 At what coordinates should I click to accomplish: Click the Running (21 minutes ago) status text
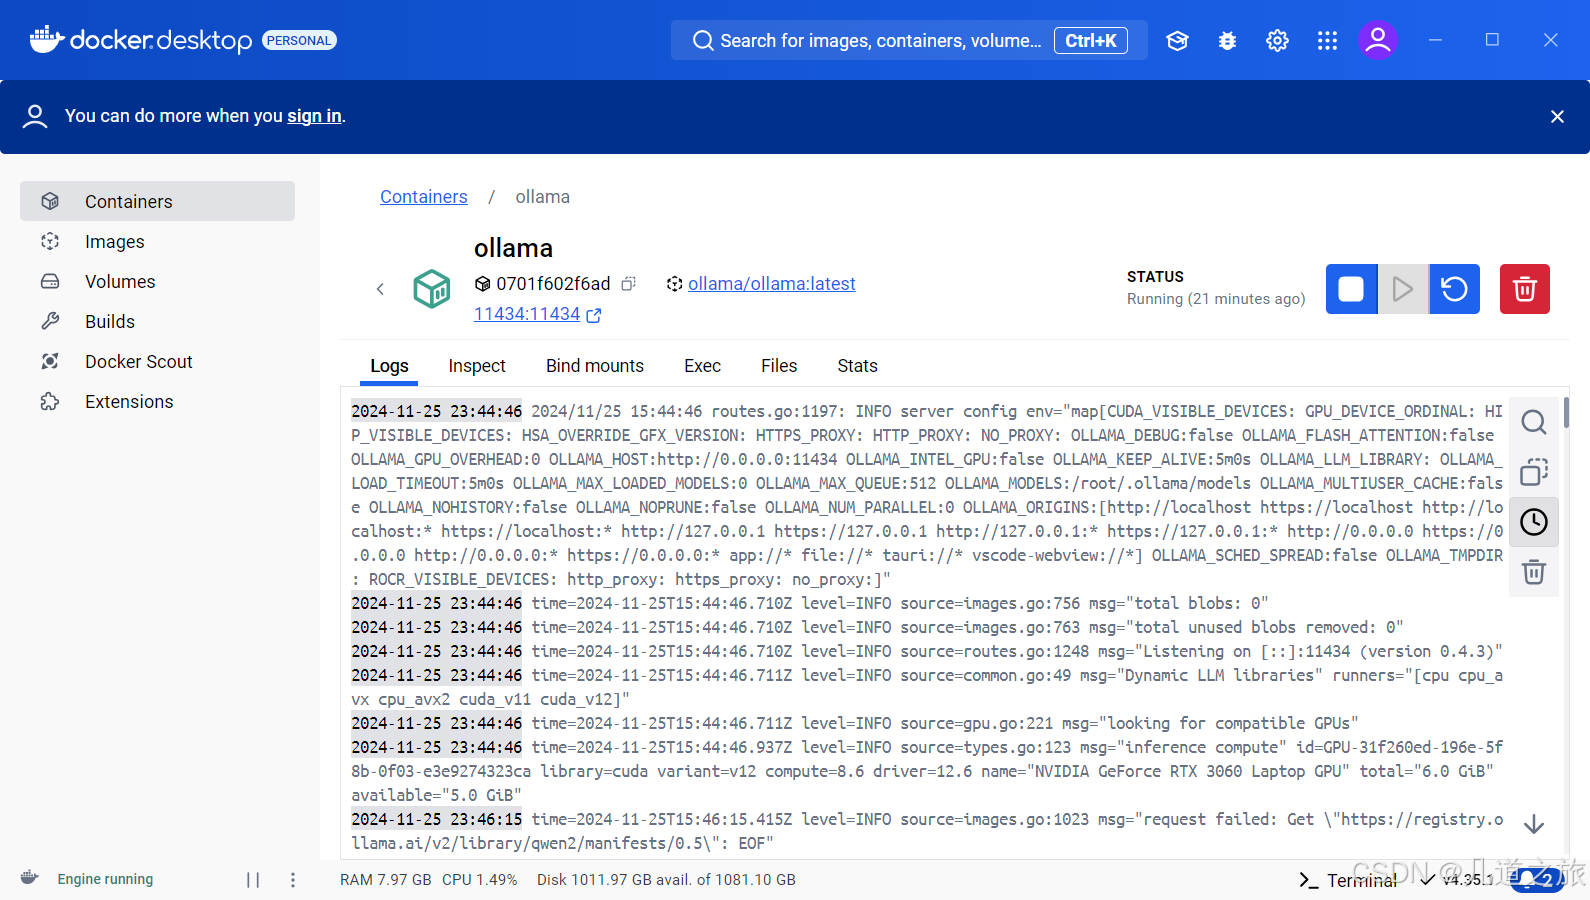click(x=1216, y=299)
